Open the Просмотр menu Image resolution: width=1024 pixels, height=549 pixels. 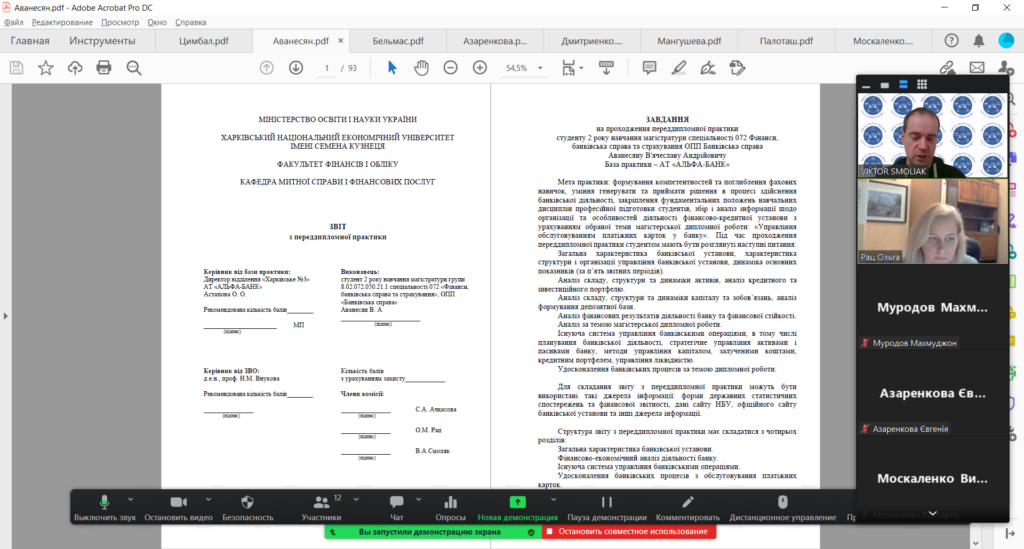[x=120, y=22]
